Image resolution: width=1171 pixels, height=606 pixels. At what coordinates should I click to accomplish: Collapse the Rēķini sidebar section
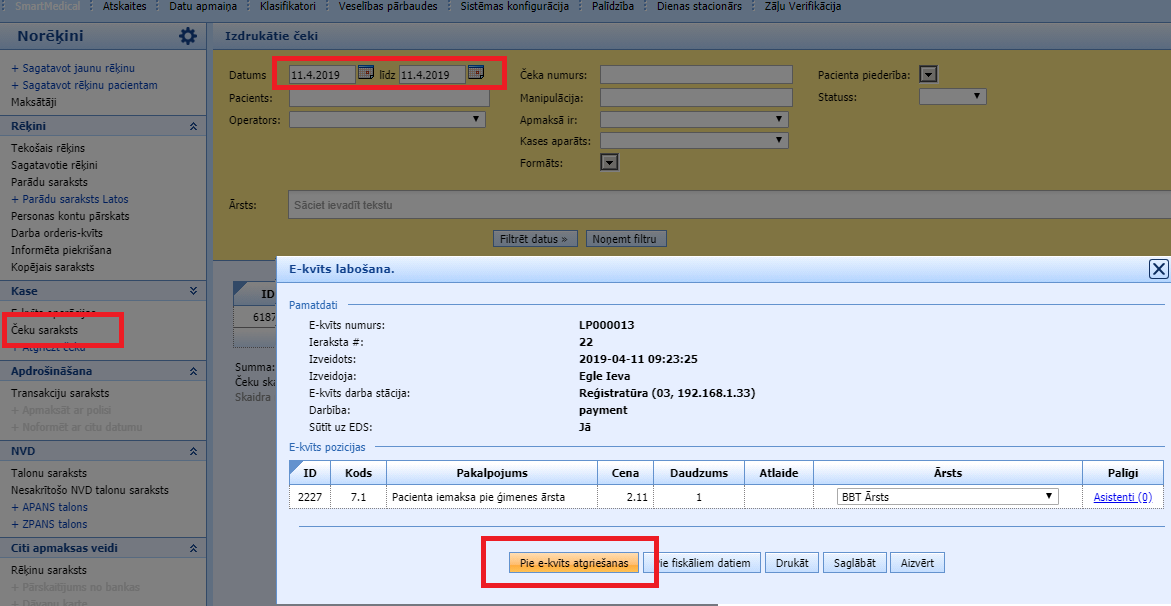193,127
